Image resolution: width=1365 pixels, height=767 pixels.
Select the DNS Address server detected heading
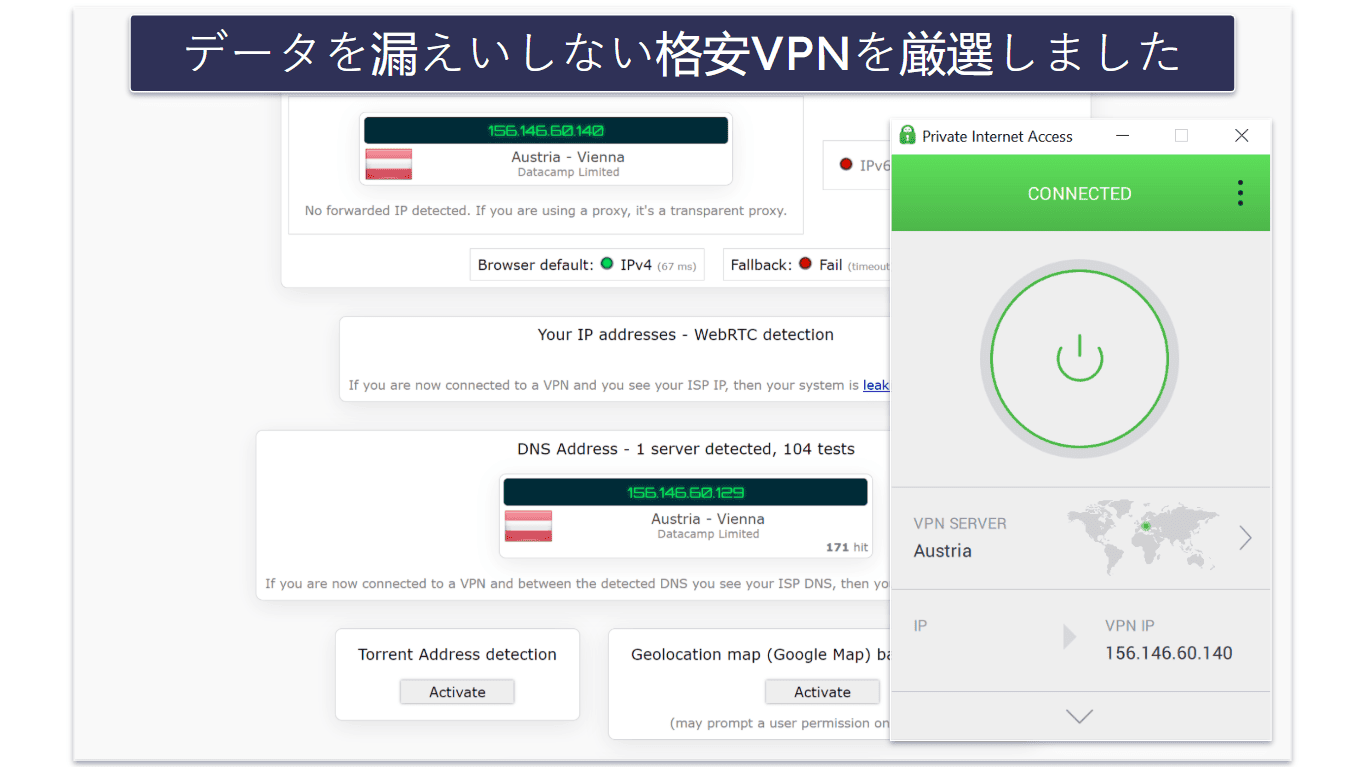[x=686, y=449]
